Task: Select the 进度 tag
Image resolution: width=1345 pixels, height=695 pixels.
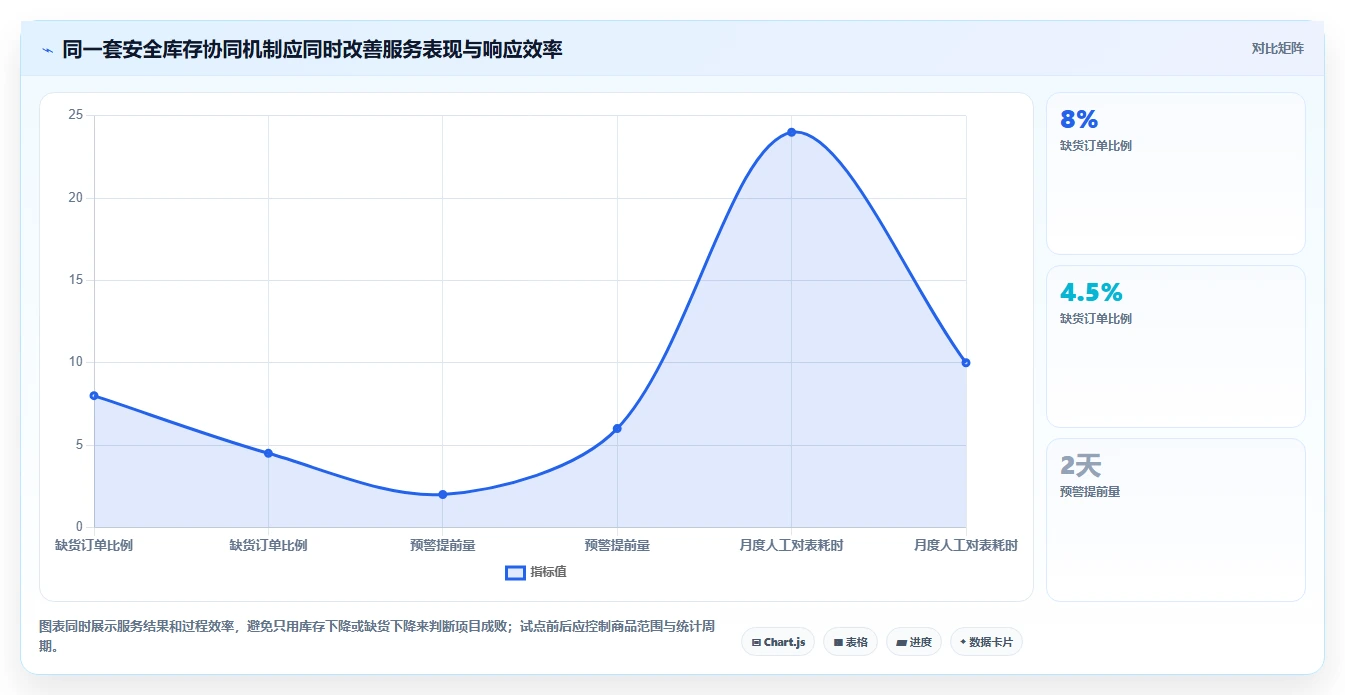Action: coord(913,642)
